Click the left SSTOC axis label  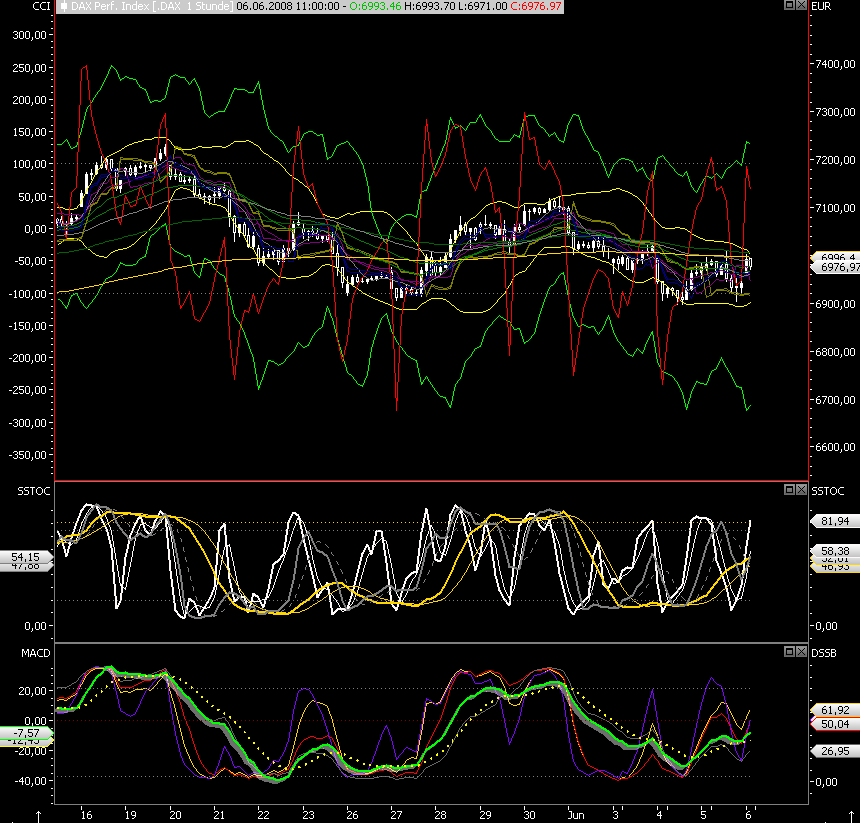click(x=33, y=491)
